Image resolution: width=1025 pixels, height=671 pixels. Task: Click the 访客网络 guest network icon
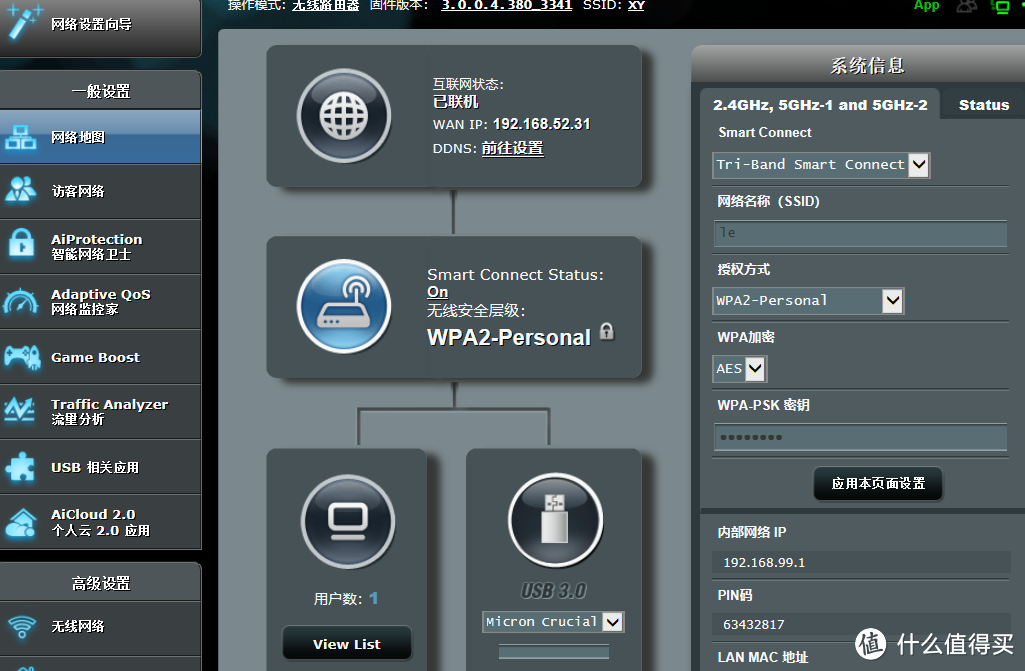coord(20,190)
